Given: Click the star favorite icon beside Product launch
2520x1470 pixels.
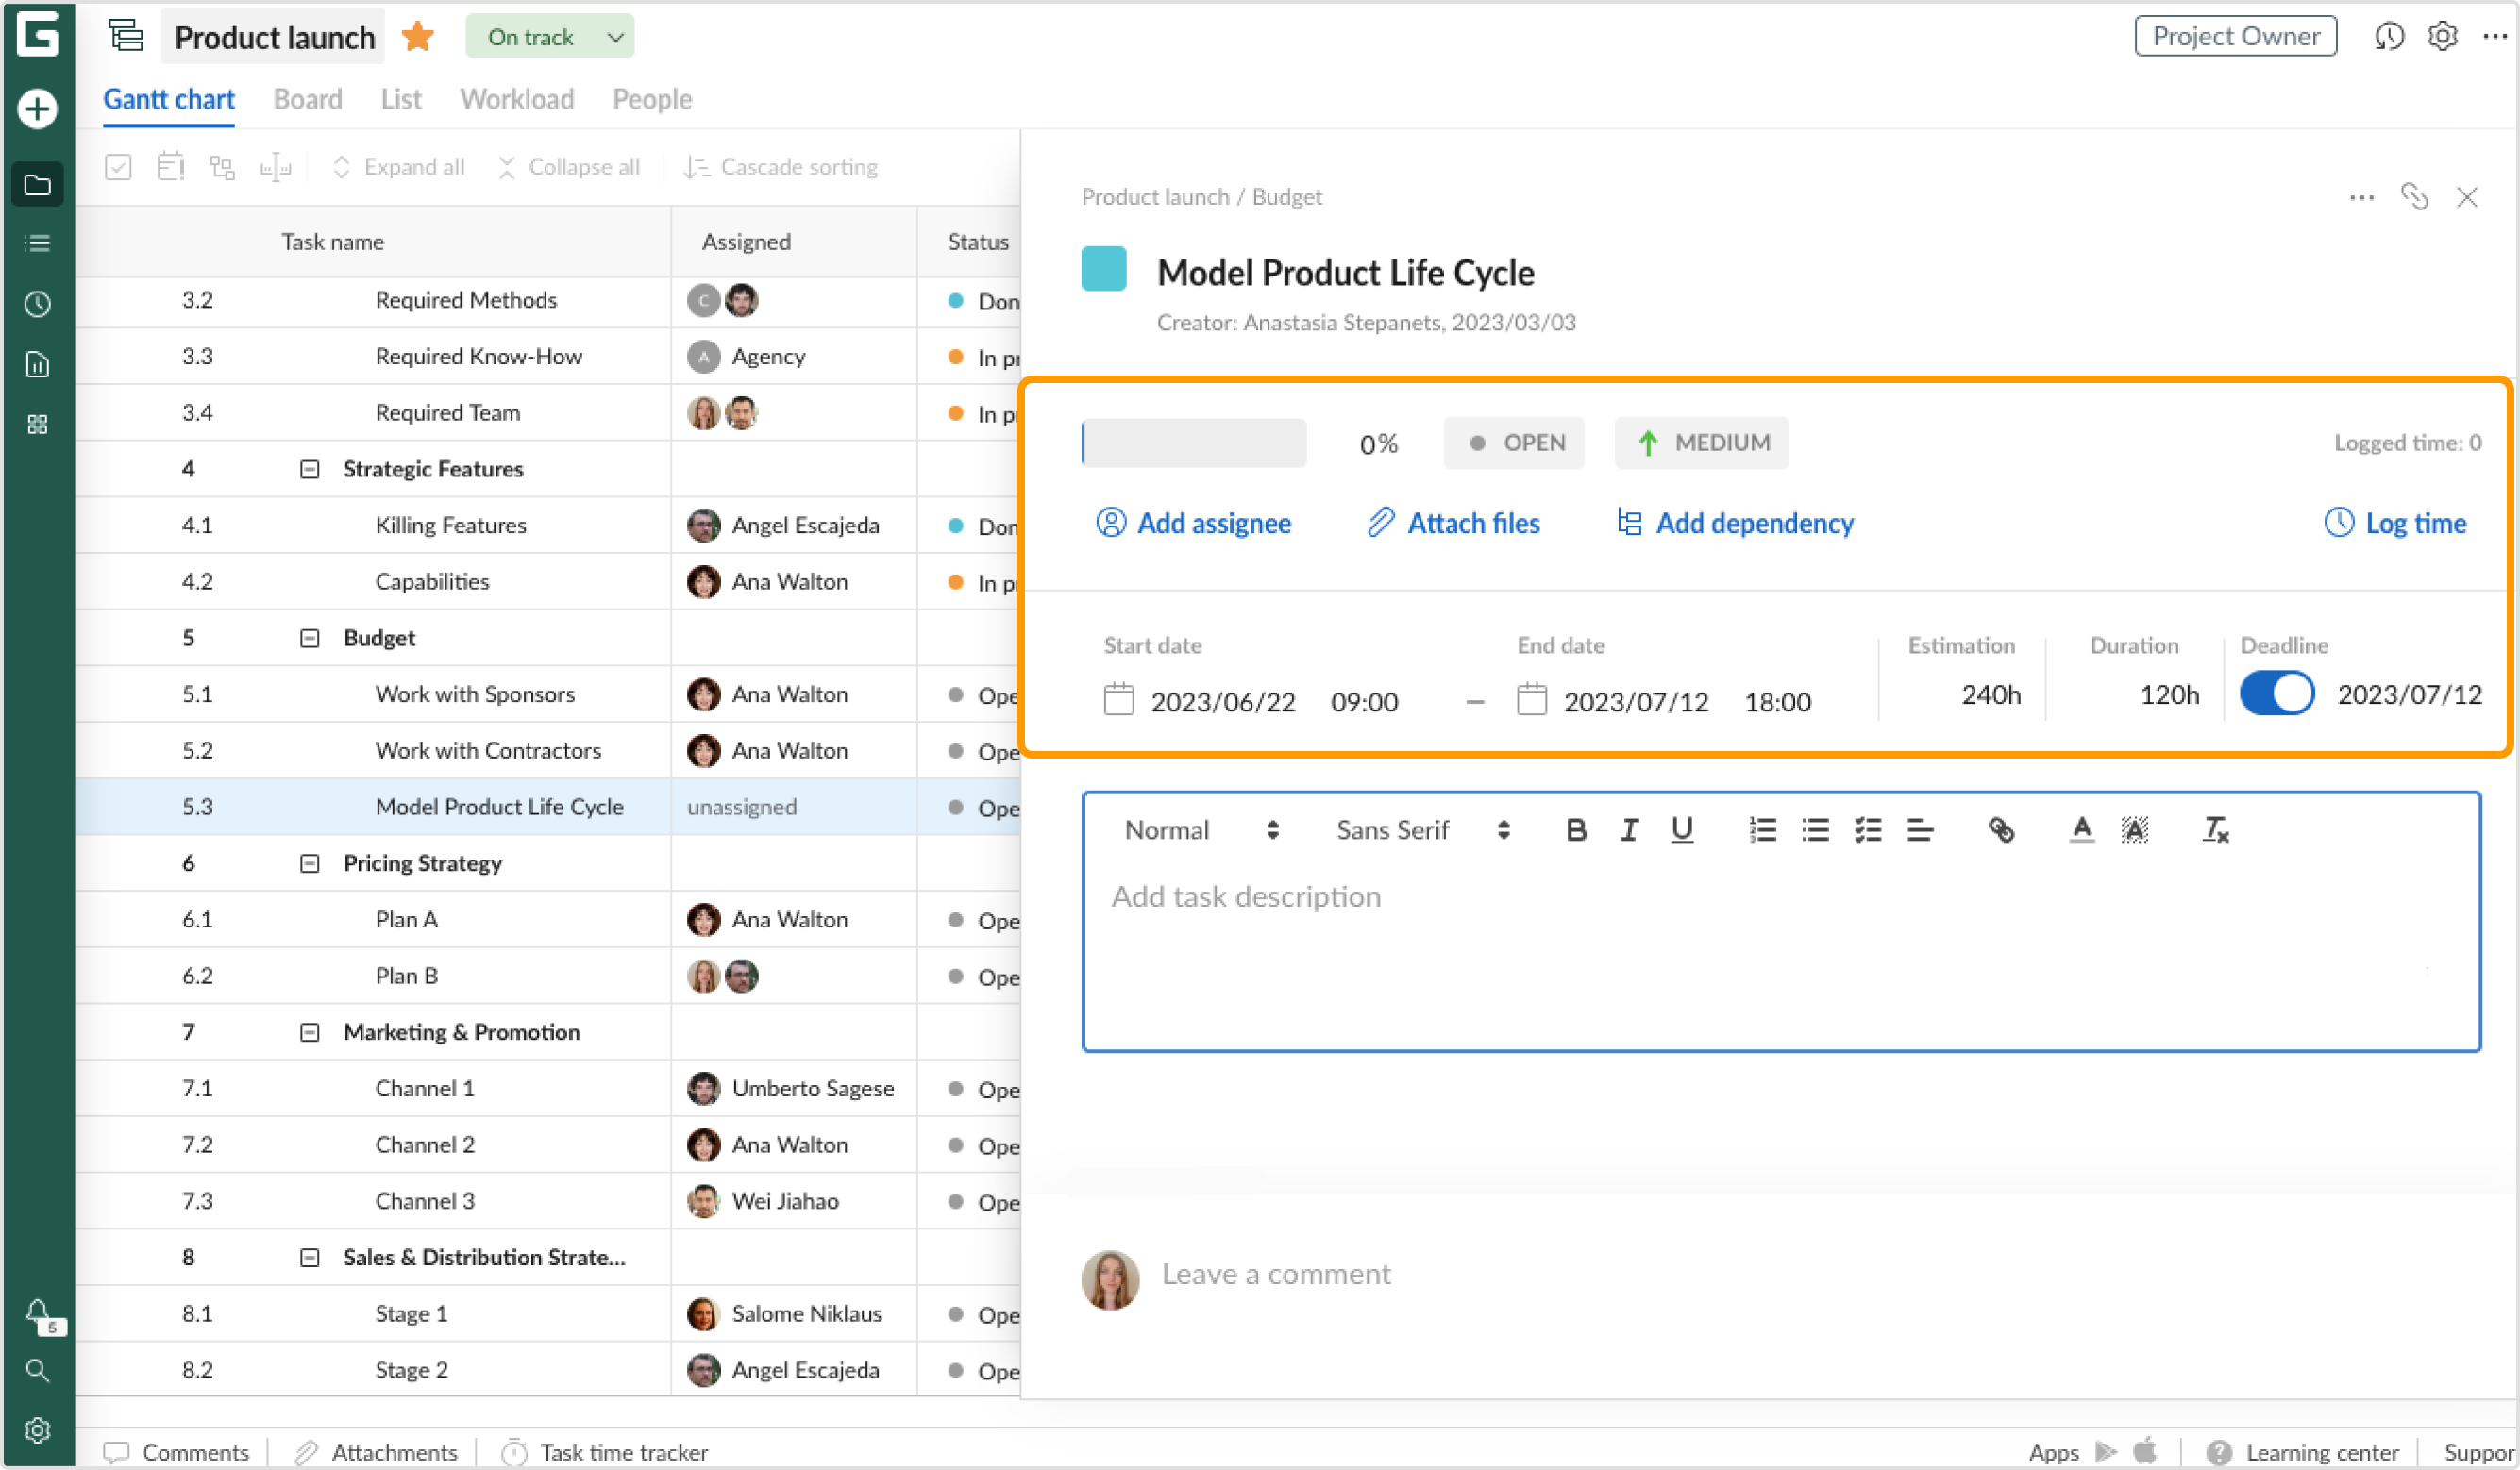Looking at the screenshot, I should [x=417, y=37].
